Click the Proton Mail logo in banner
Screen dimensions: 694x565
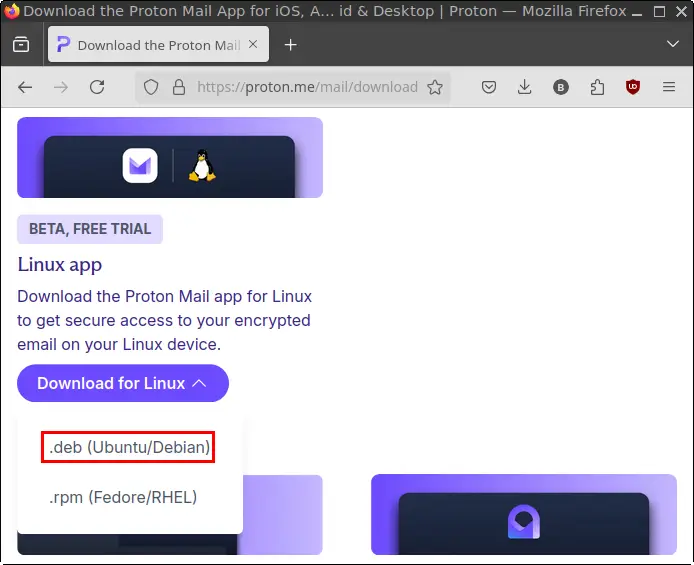tap(140, 165)
